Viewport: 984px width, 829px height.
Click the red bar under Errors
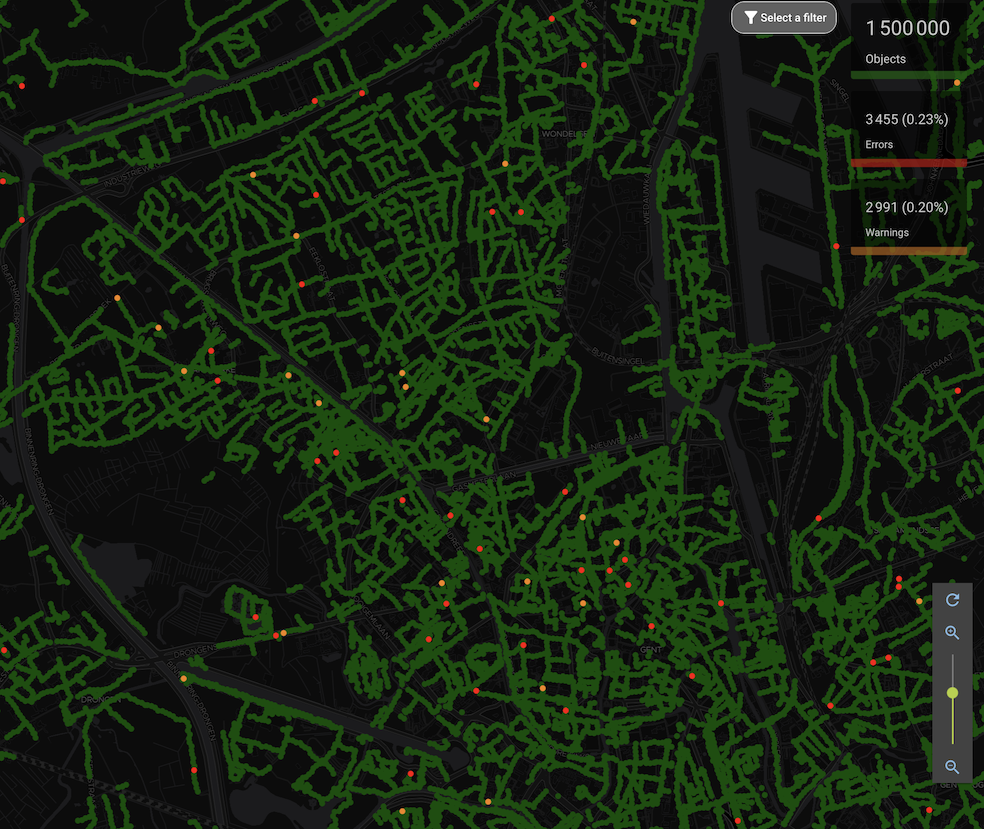click(x=907, y=162)
